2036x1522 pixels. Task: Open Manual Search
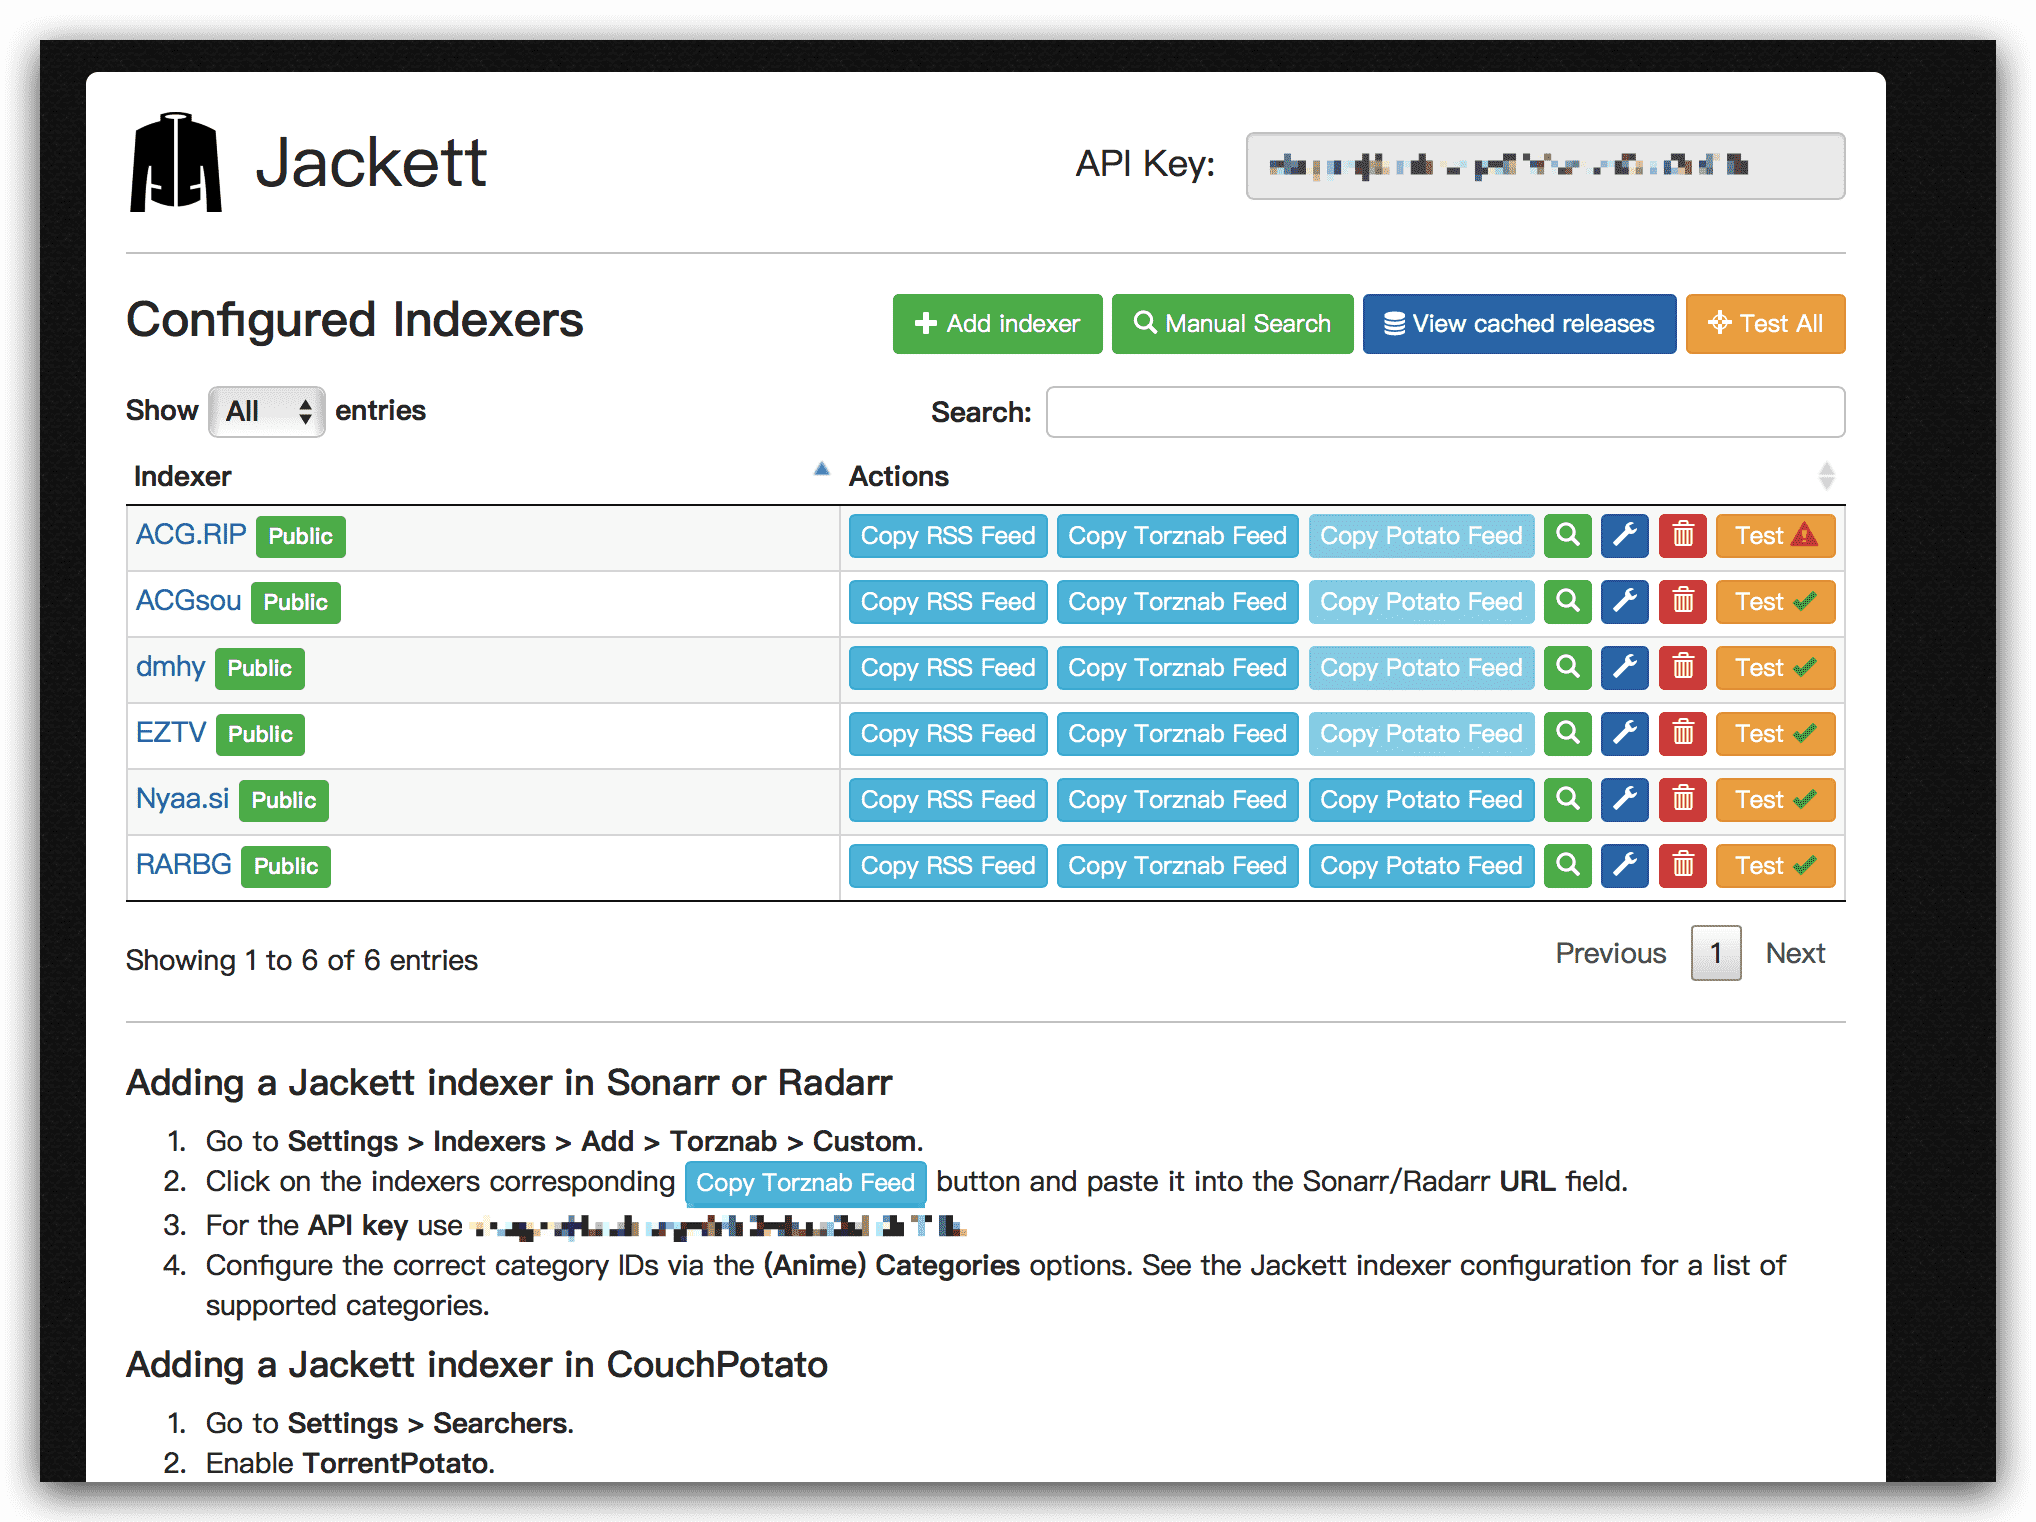(x=1232, y=324)
